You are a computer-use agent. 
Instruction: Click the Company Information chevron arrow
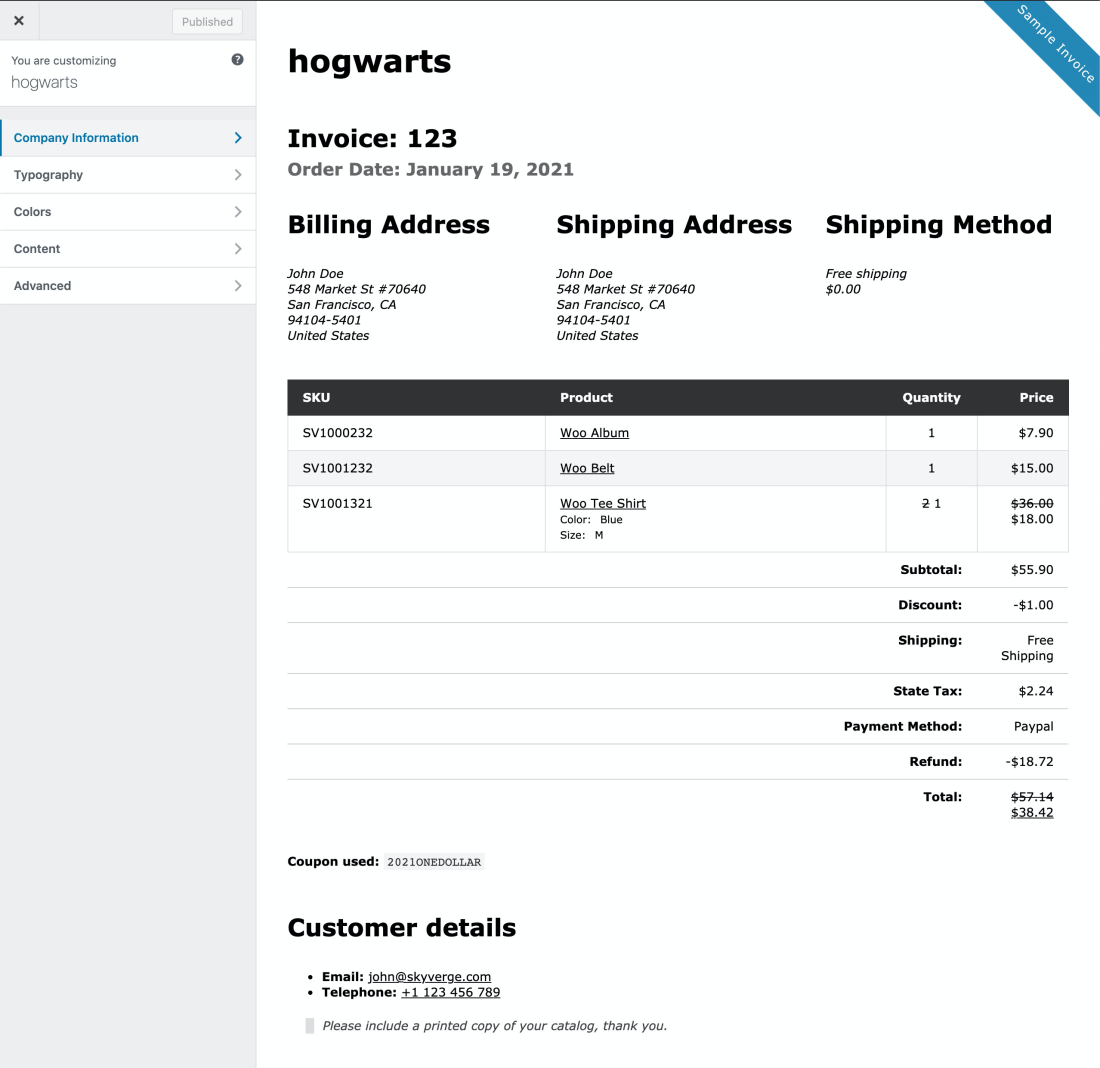point(240,137)
